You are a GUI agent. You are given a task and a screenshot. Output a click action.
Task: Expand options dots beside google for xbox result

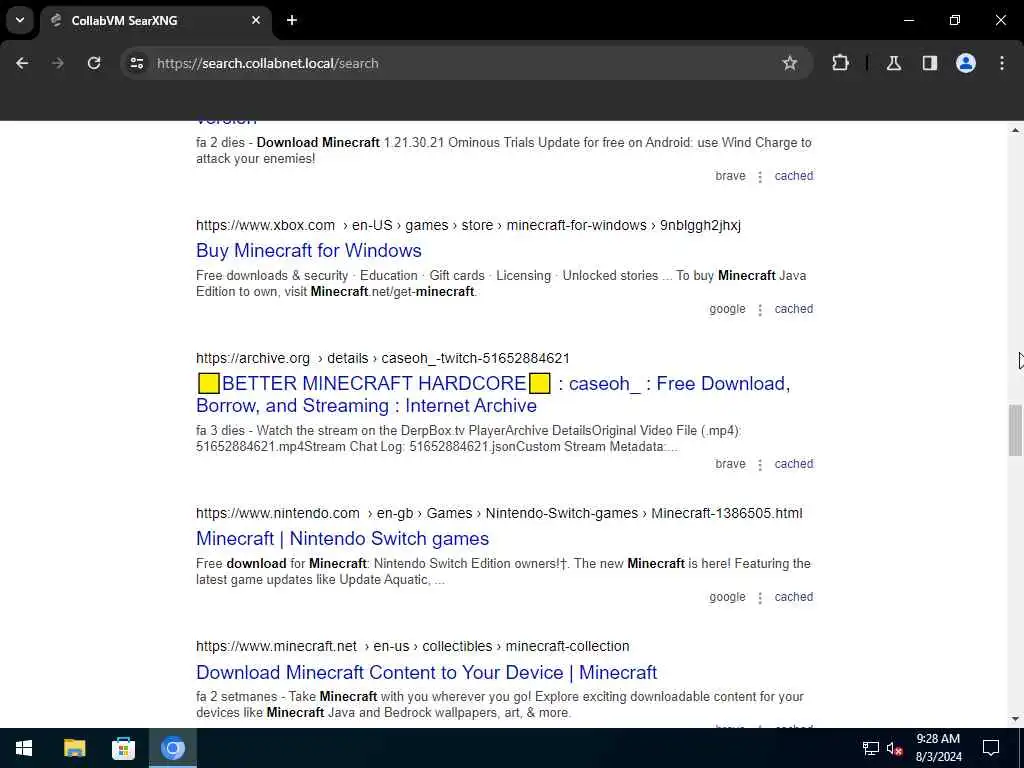[760, 310]
